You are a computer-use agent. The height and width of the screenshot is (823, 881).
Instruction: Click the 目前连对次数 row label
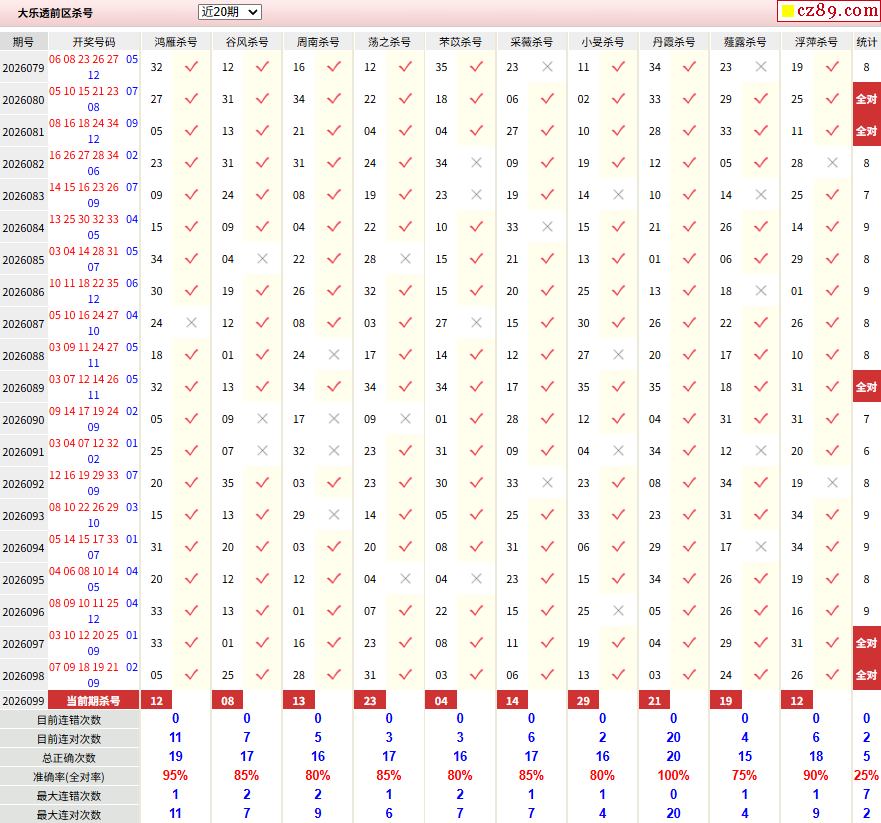(69, 739)
